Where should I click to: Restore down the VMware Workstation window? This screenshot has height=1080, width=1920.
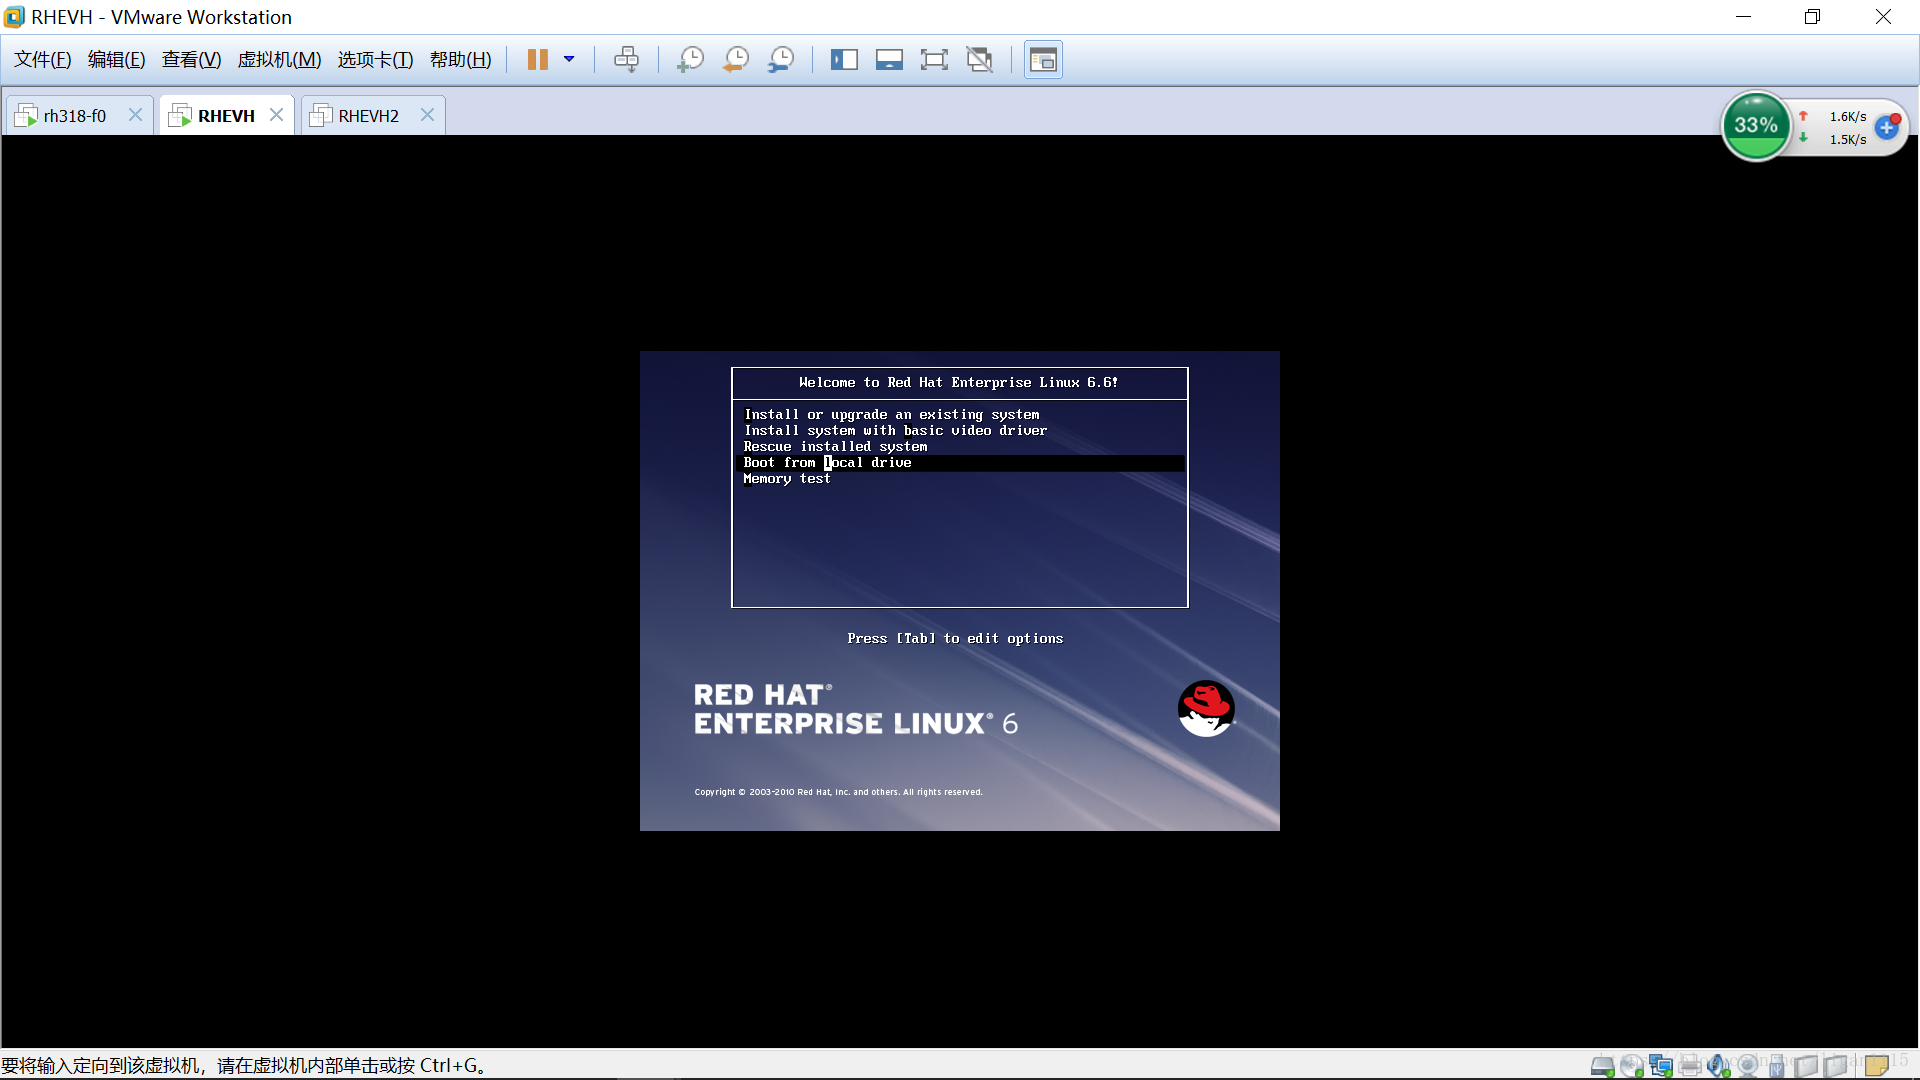(1812, 17)
